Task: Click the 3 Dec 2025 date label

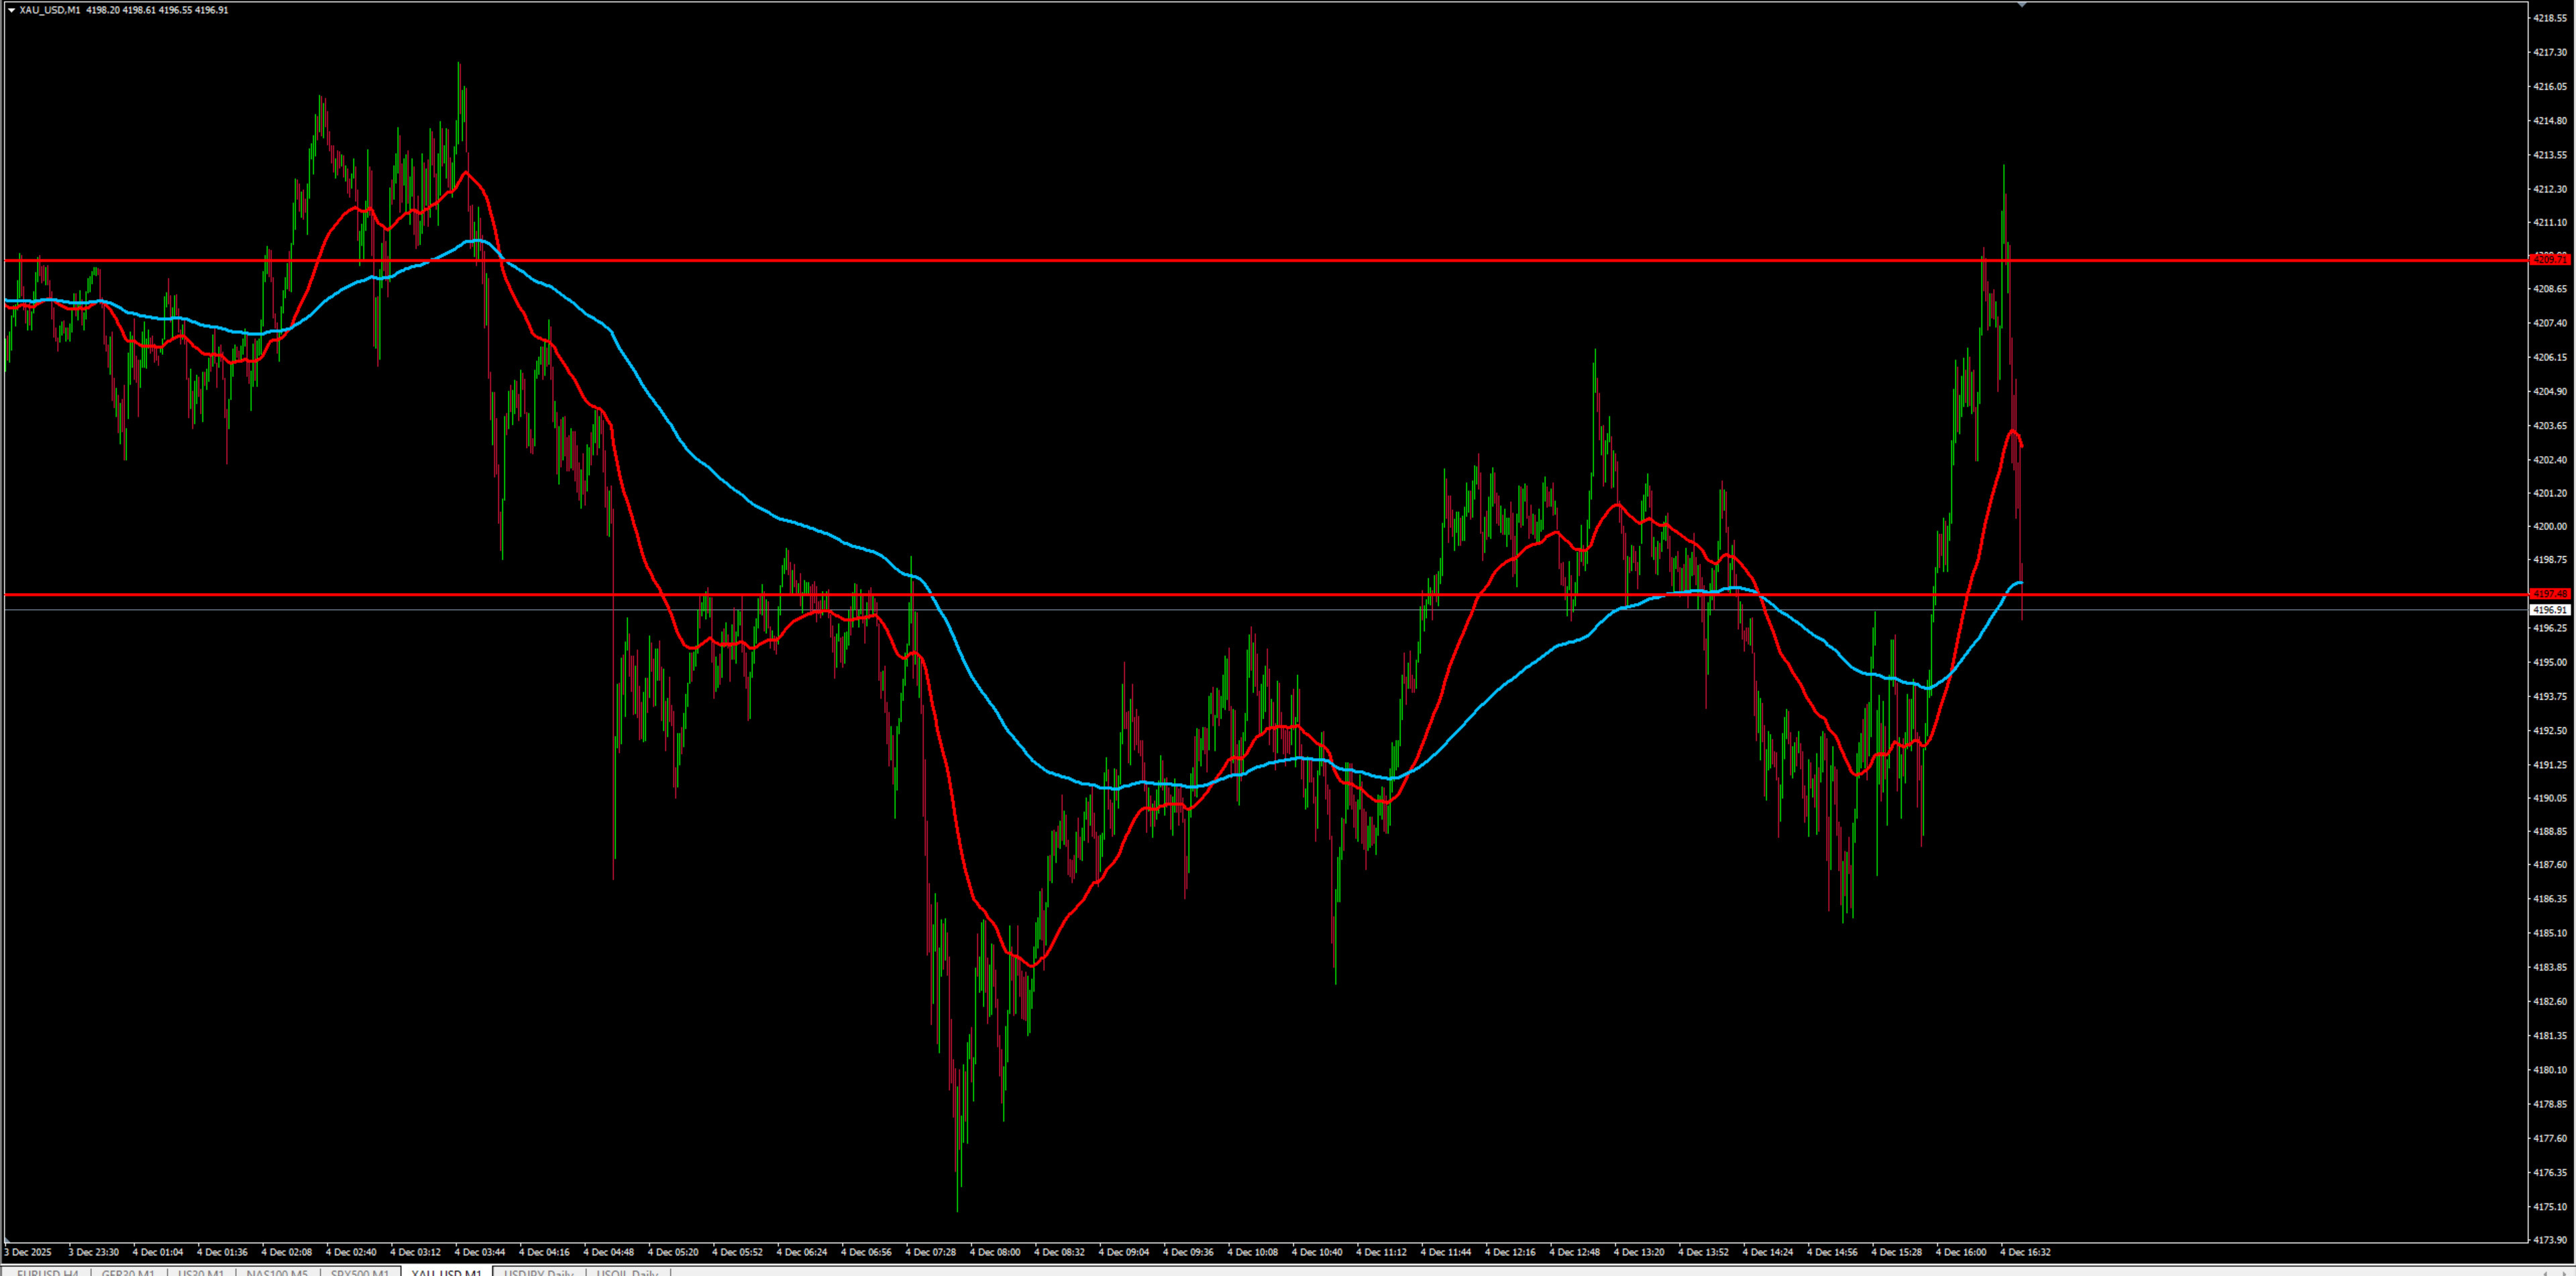Action: click(28, 1252)
